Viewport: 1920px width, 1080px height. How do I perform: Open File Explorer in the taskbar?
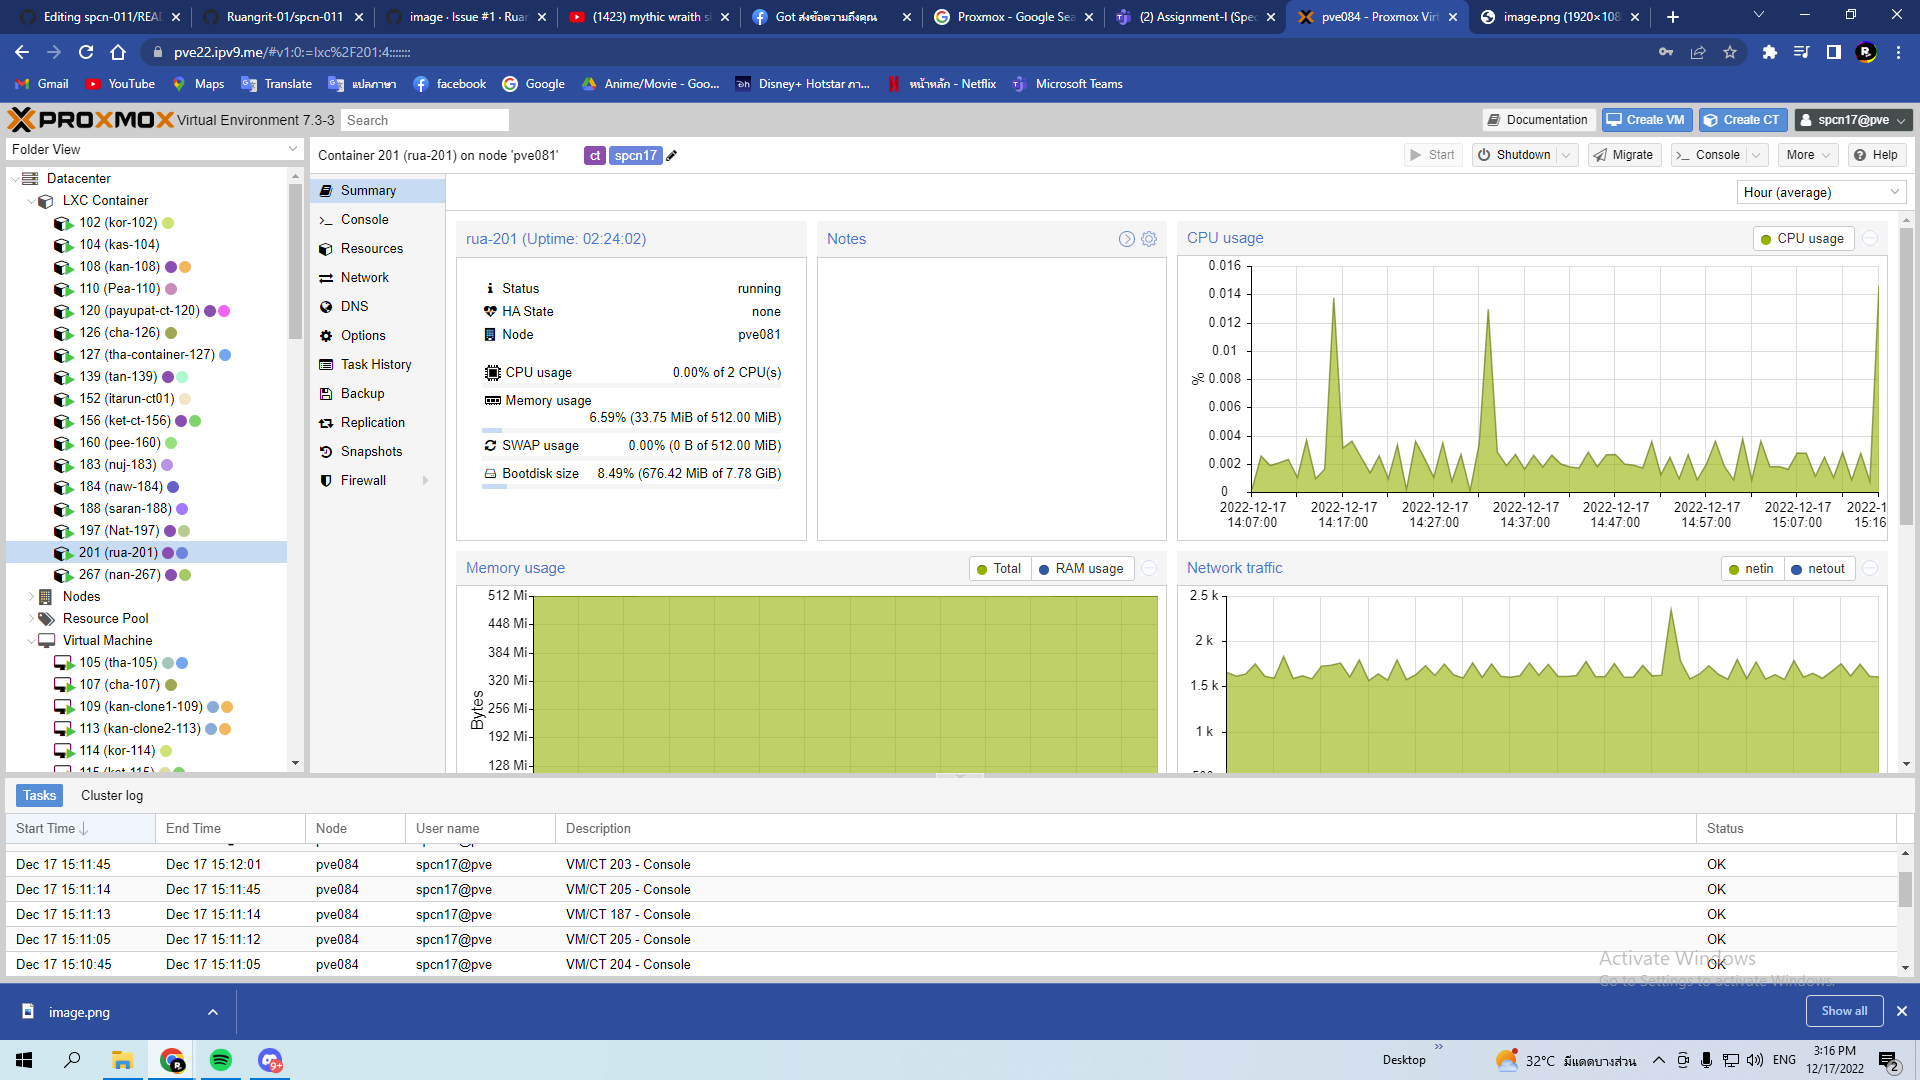(x=123, y=1060)
